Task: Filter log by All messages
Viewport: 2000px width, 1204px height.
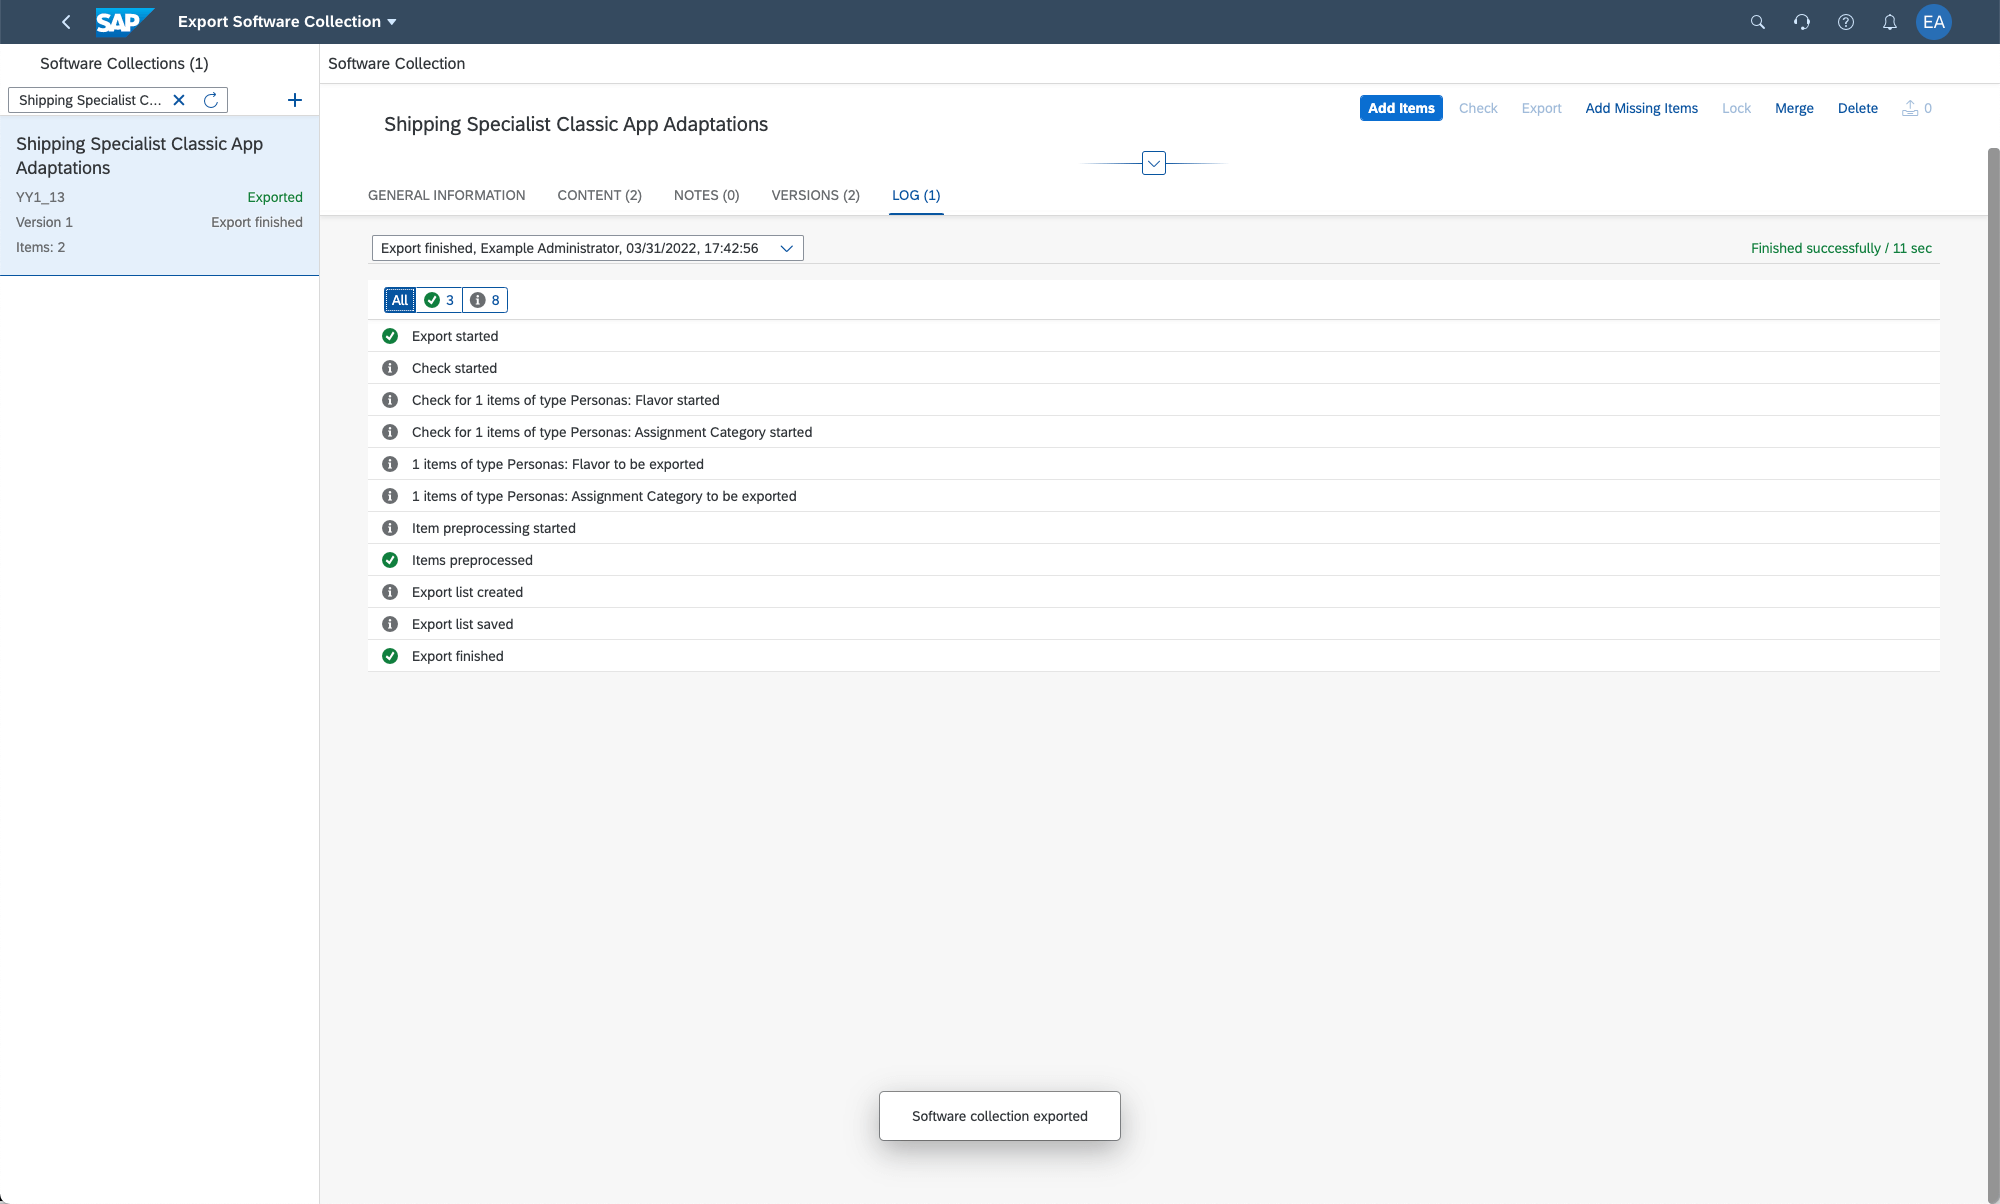Action: 400,300
